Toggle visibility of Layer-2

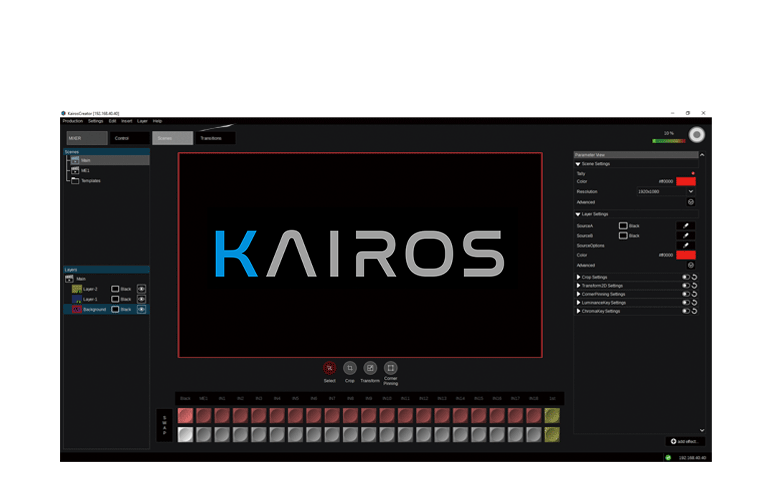pos(141,288)
